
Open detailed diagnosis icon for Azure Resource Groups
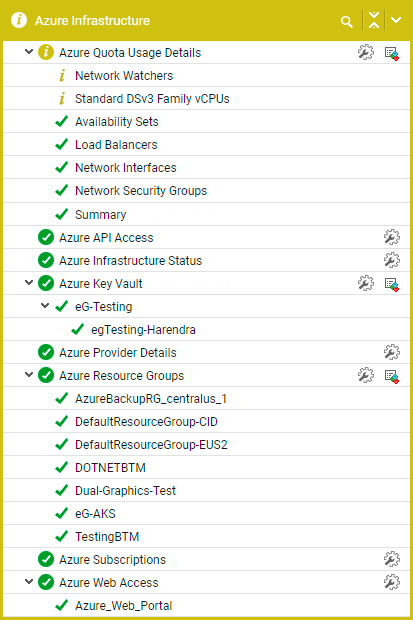(392, 376)
